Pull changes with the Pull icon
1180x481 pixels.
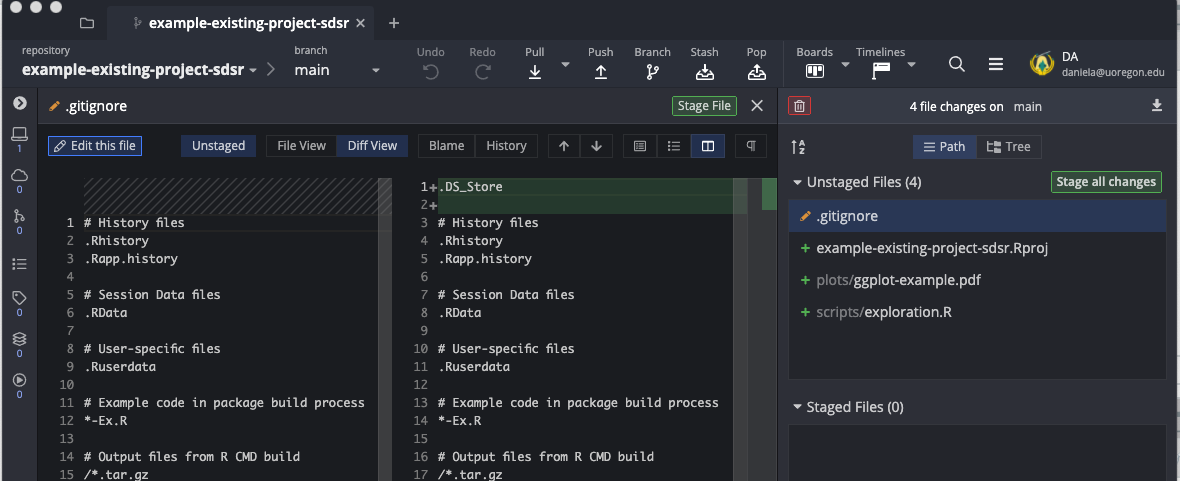(x=534, y=72)
